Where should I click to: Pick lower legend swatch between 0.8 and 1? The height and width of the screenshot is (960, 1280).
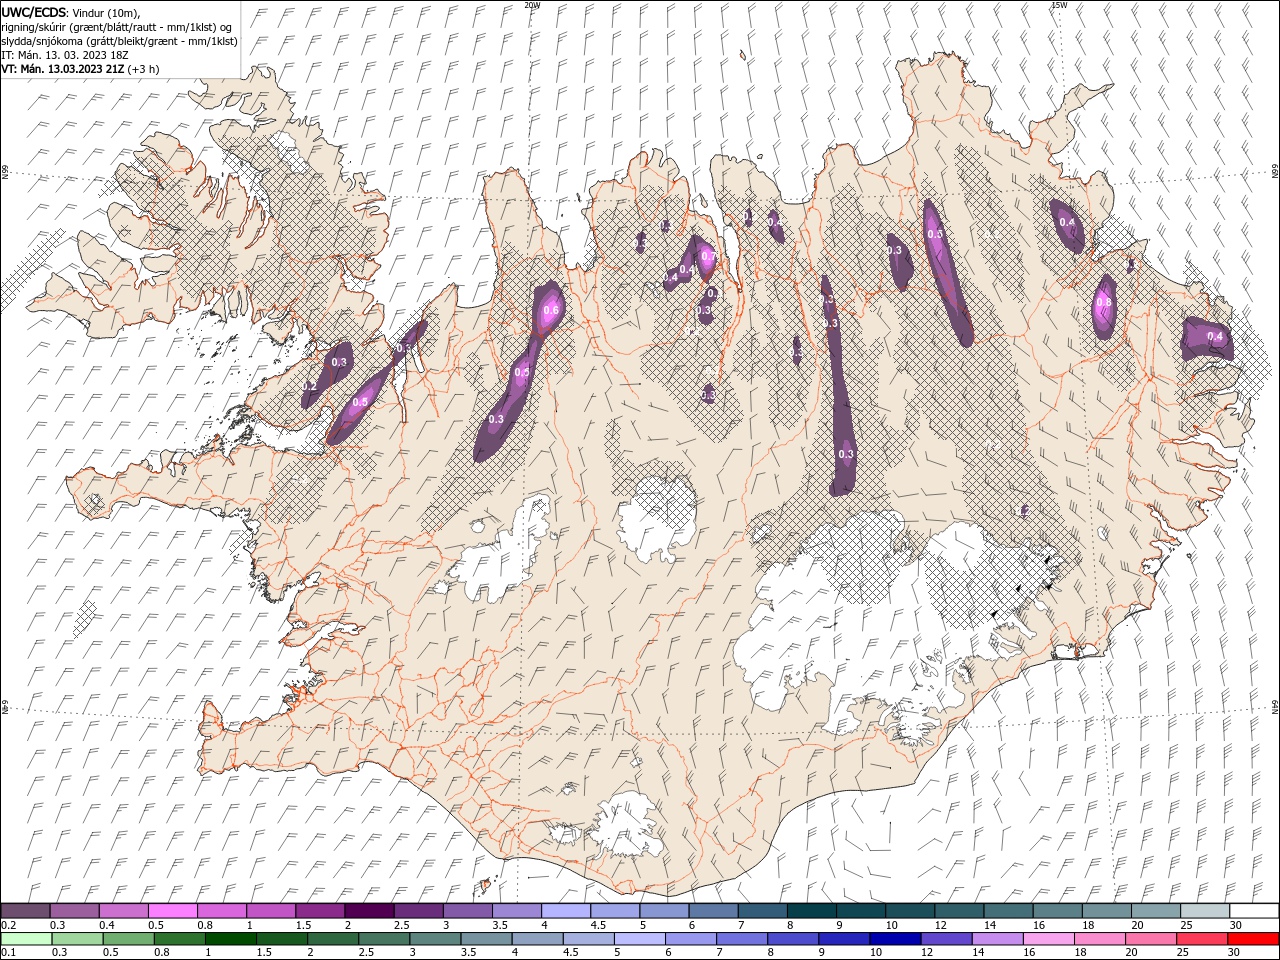(180, 939)
